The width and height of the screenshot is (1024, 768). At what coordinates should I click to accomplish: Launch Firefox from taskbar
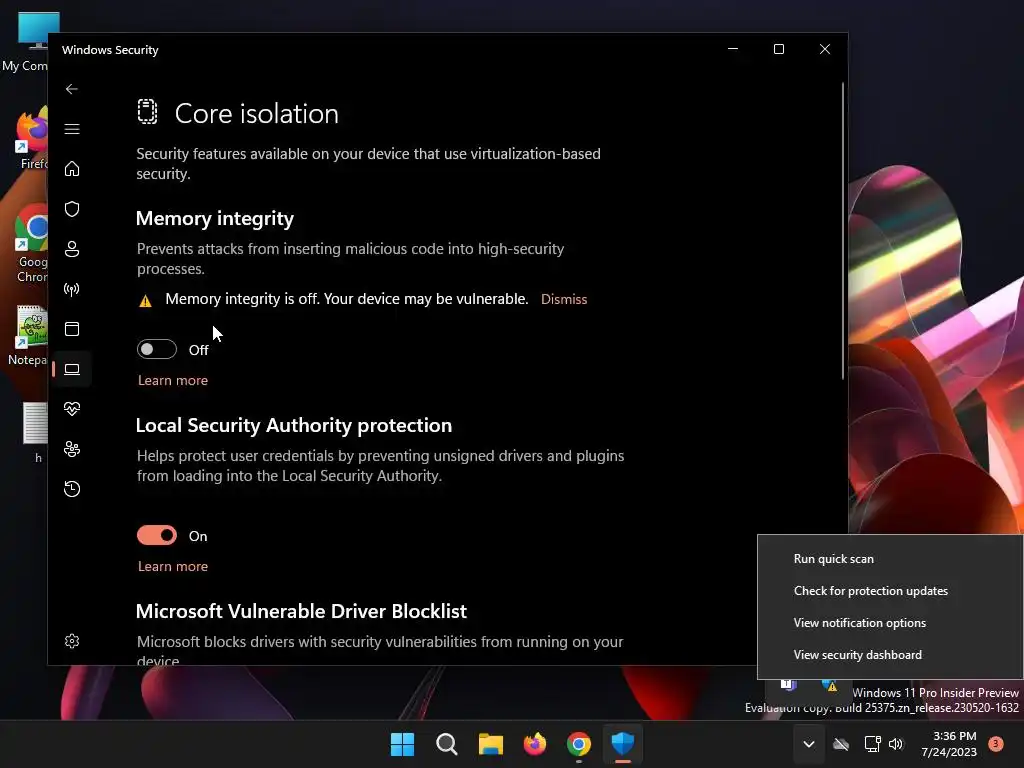535,744
